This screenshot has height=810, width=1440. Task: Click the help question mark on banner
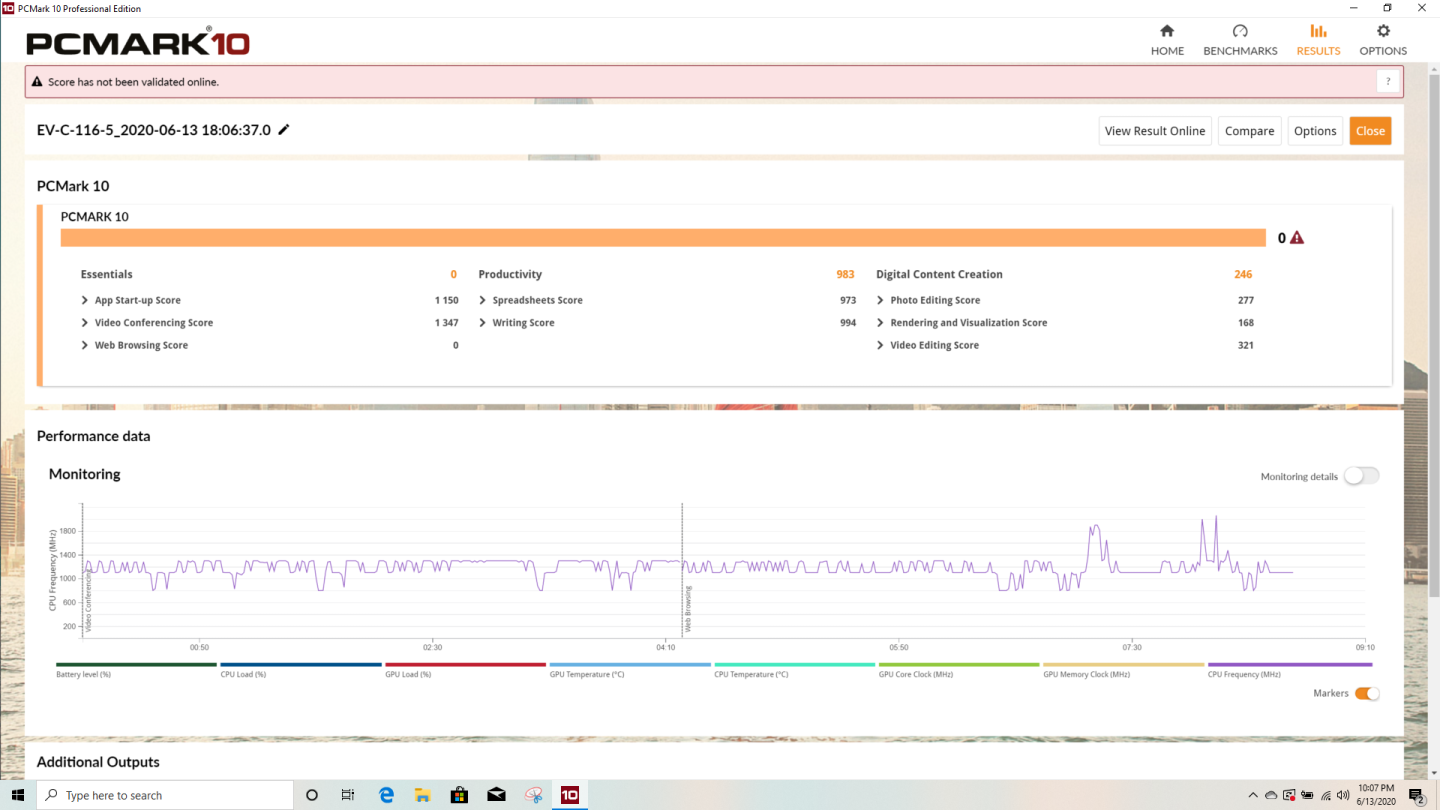[1387, 82]
